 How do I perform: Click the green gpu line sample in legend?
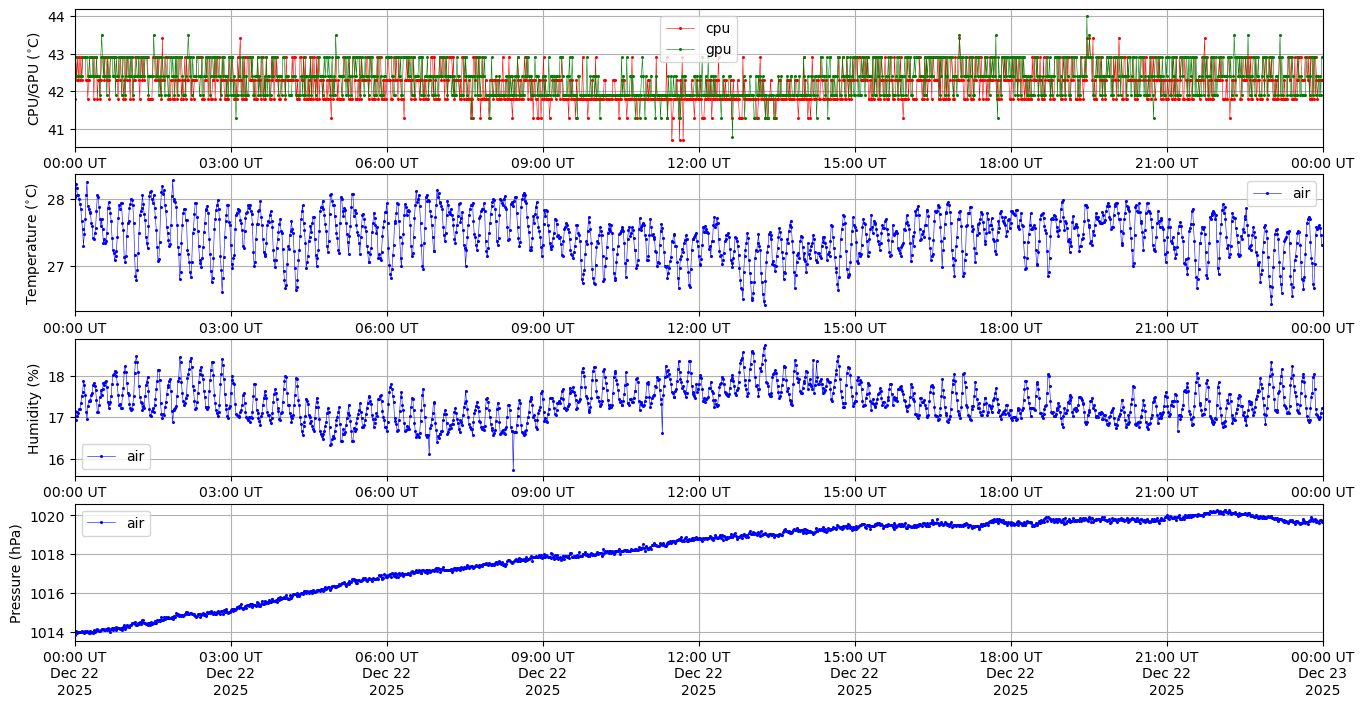pyautogui.click(x=681, y=49)
